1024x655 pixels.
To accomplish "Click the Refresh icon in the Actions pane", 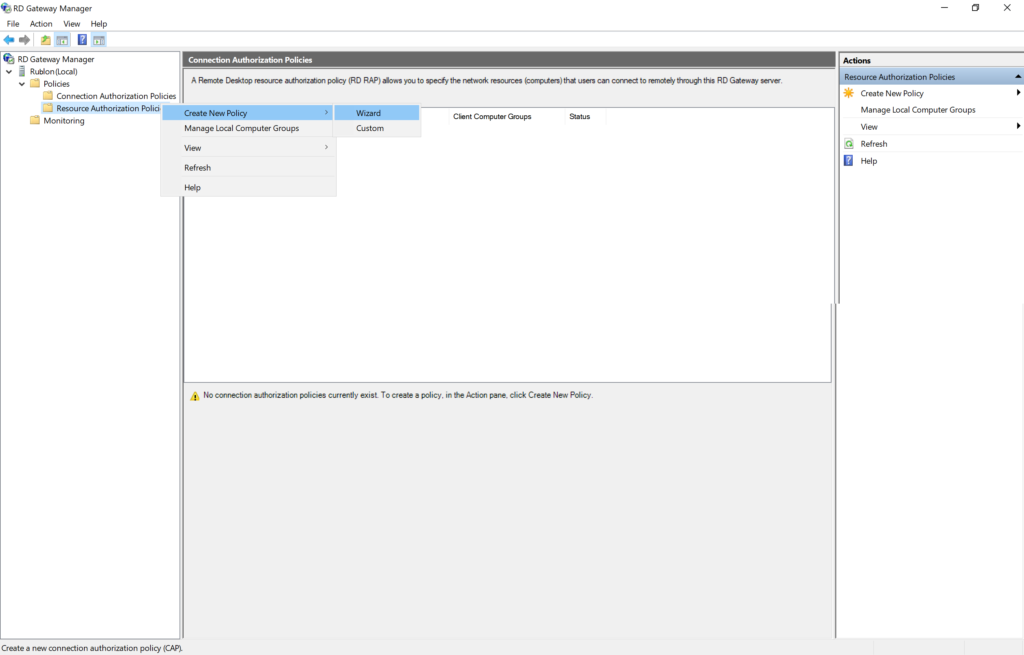I will pos(849,143).
